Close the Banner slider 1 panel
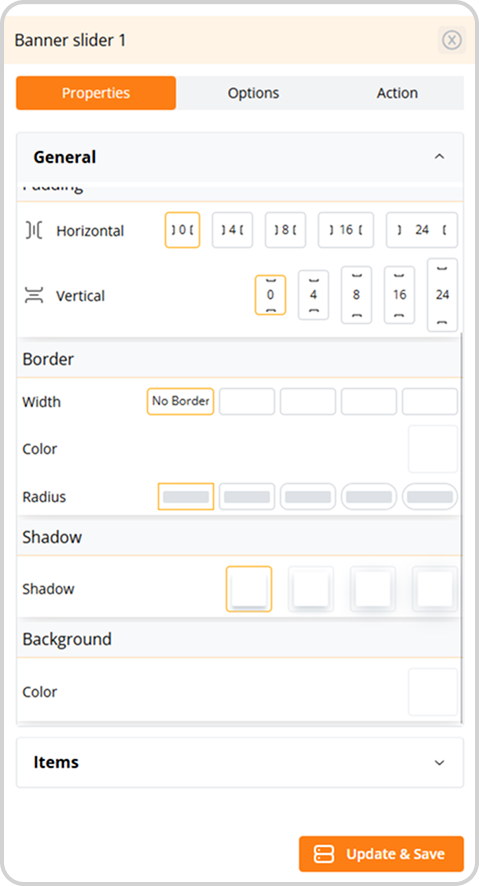The width and height of the screenshot is (479, 886). point(451,40)
